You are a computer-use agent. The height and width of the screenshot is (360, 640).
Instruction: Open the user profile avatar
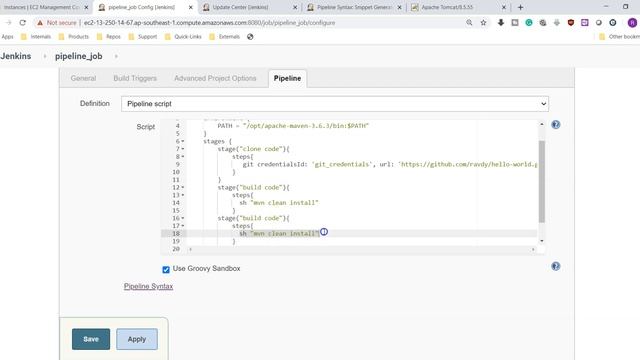tap(632, 23)
